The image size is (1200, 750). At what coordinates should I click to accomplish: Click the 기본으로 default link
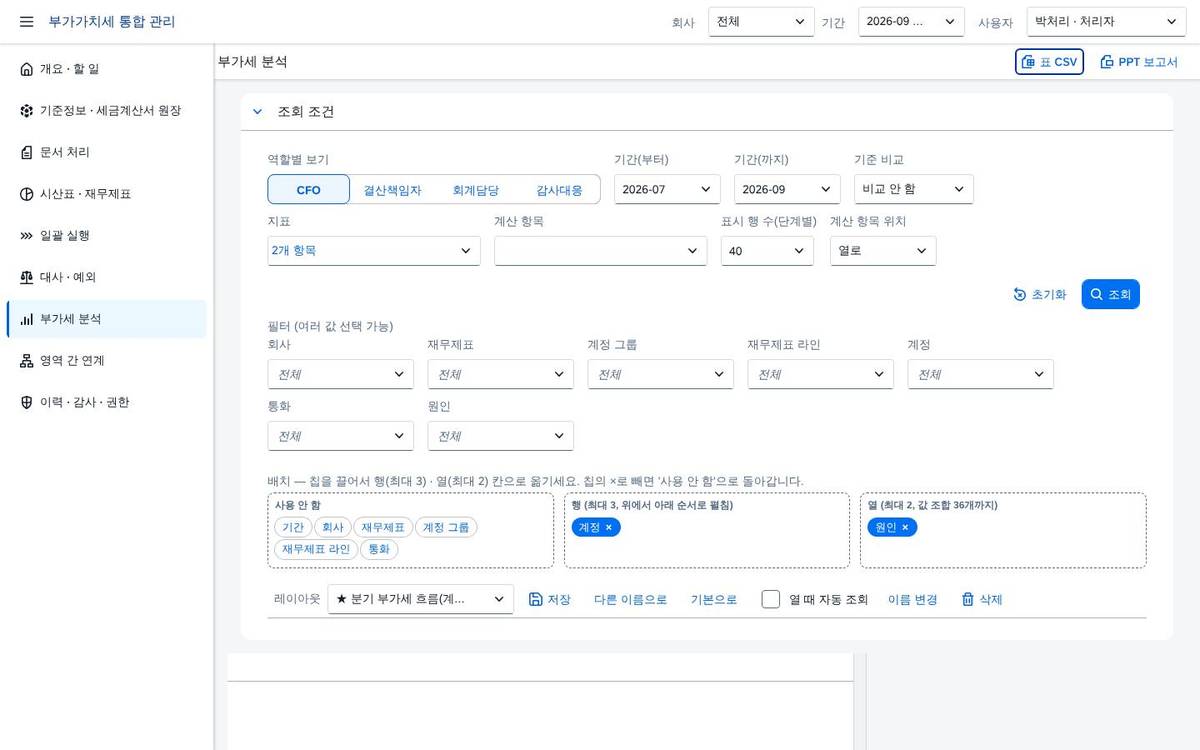tap(714, 599)
